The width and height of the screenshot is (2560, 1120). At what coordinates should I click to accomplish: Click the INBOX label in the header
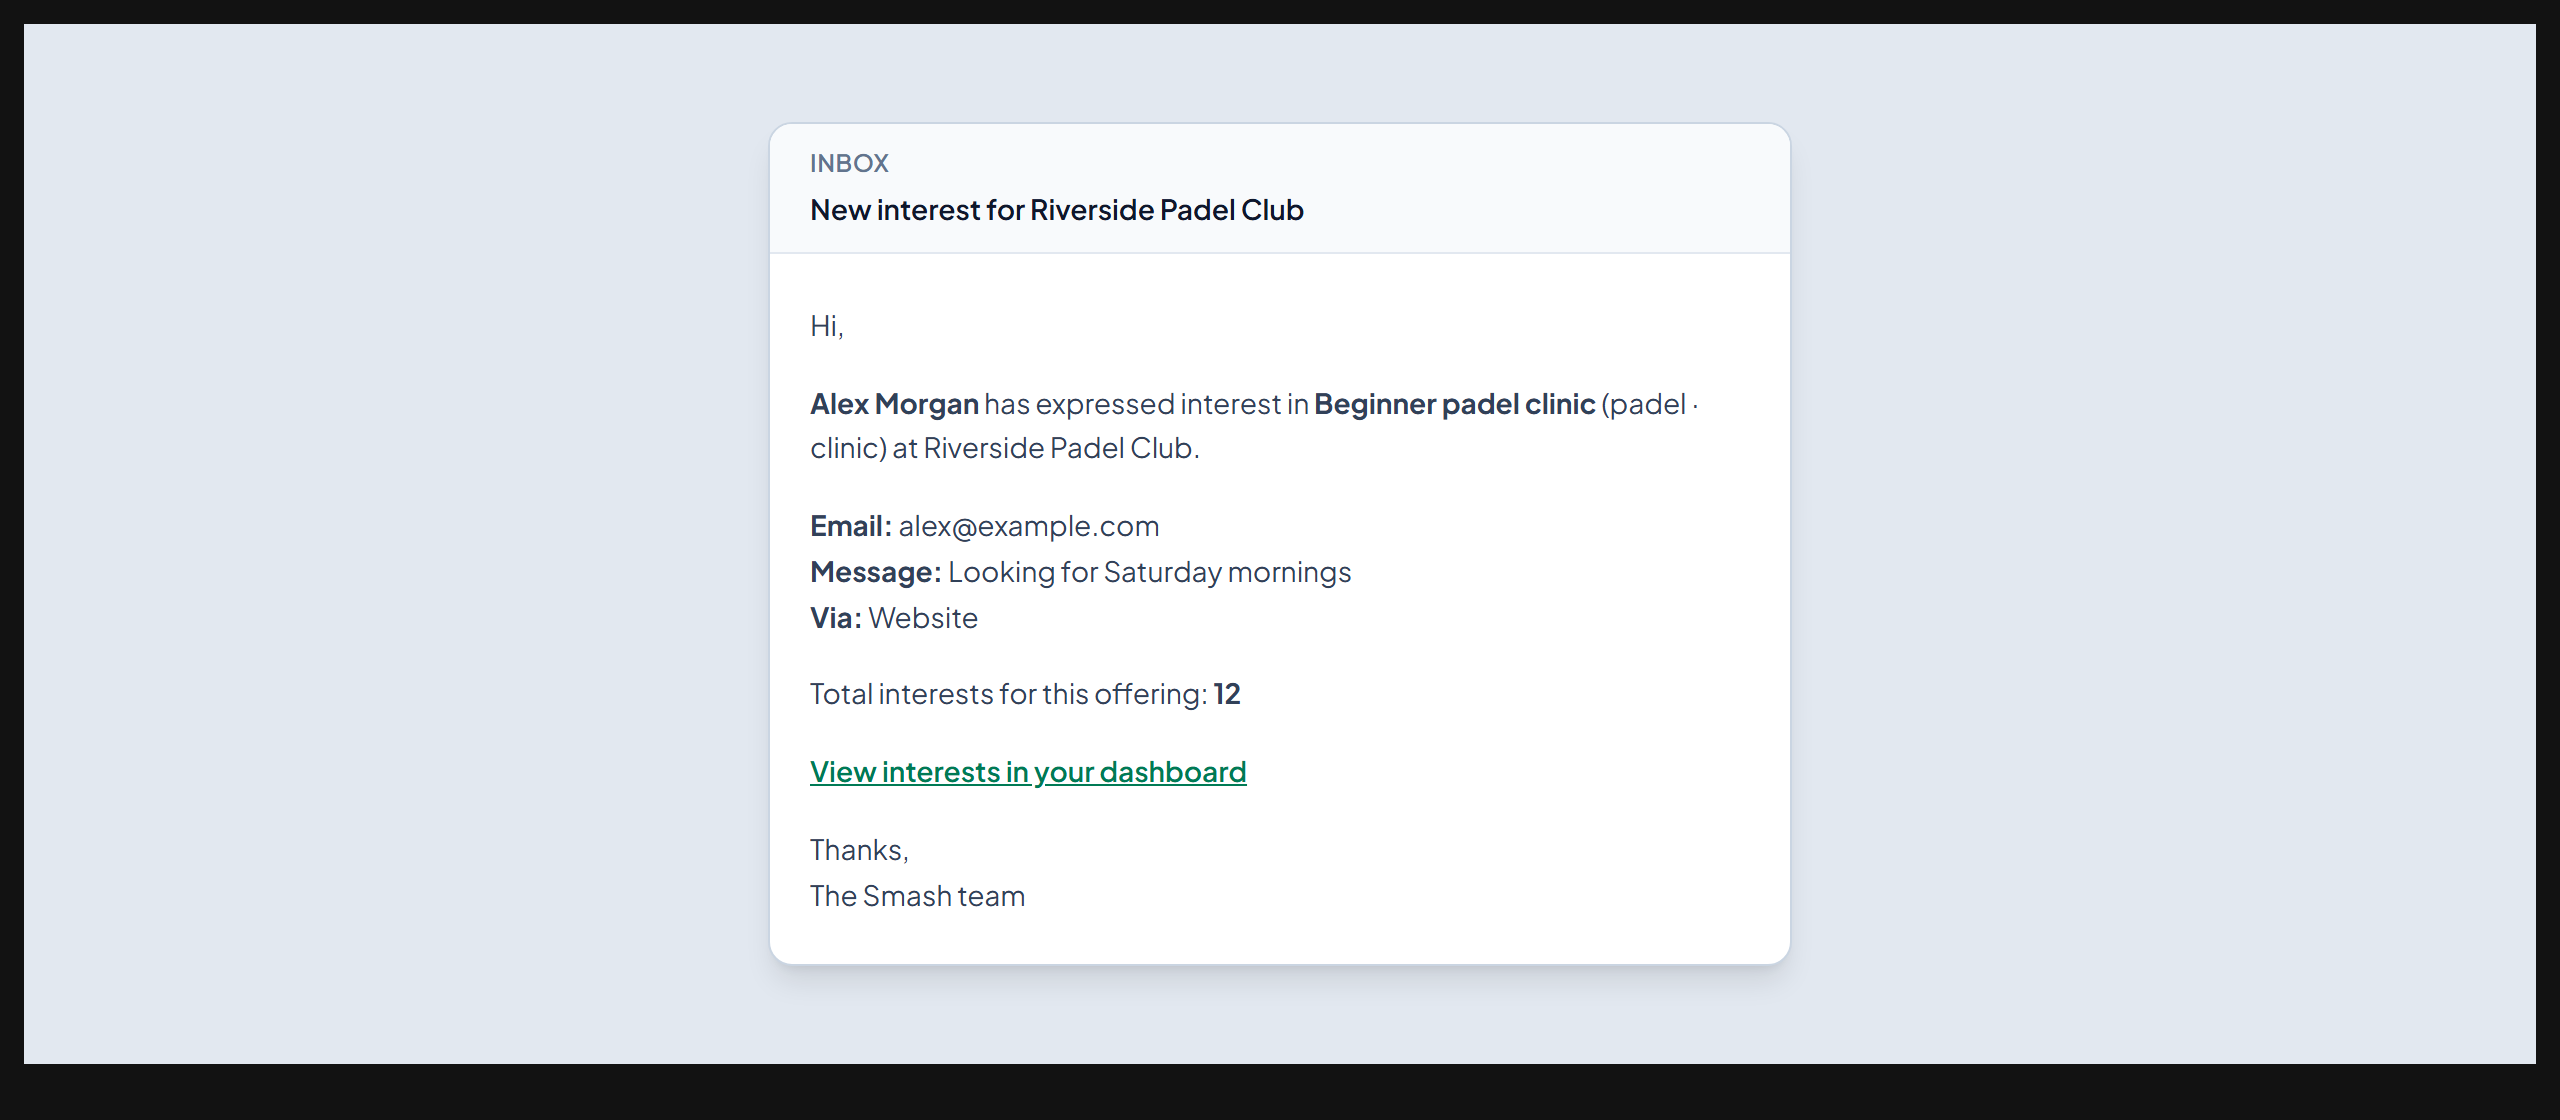[x=849, y=163]
